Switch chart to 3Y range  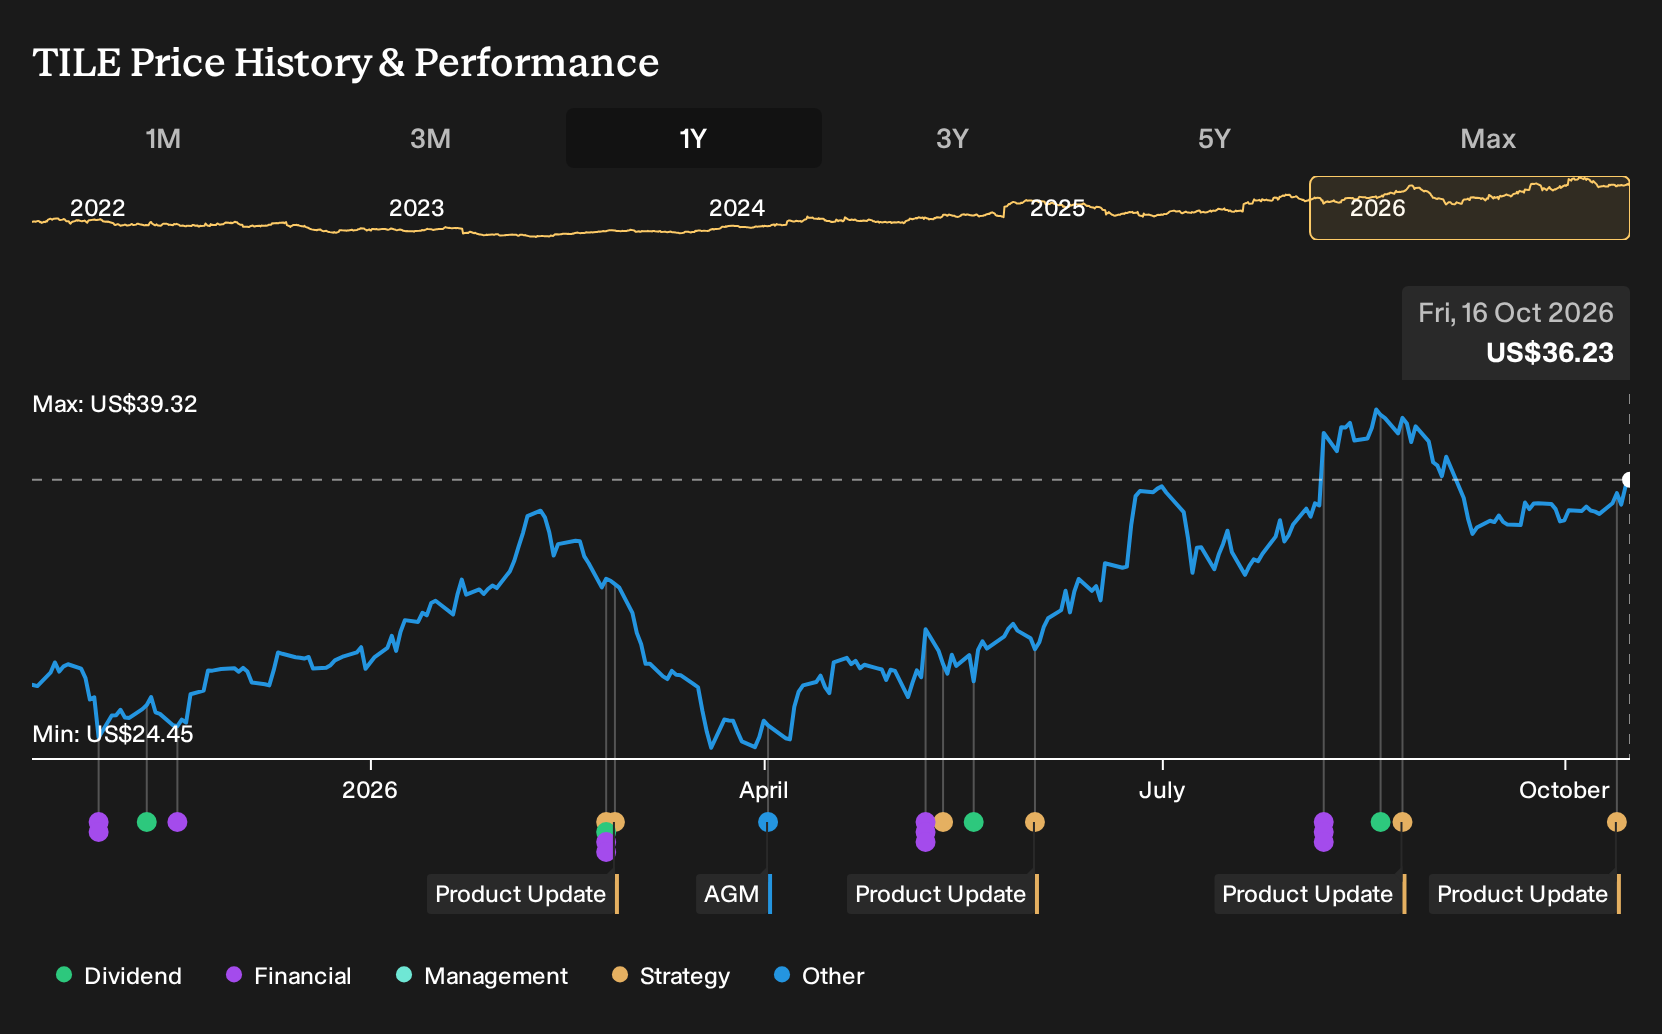pos(952,138)
